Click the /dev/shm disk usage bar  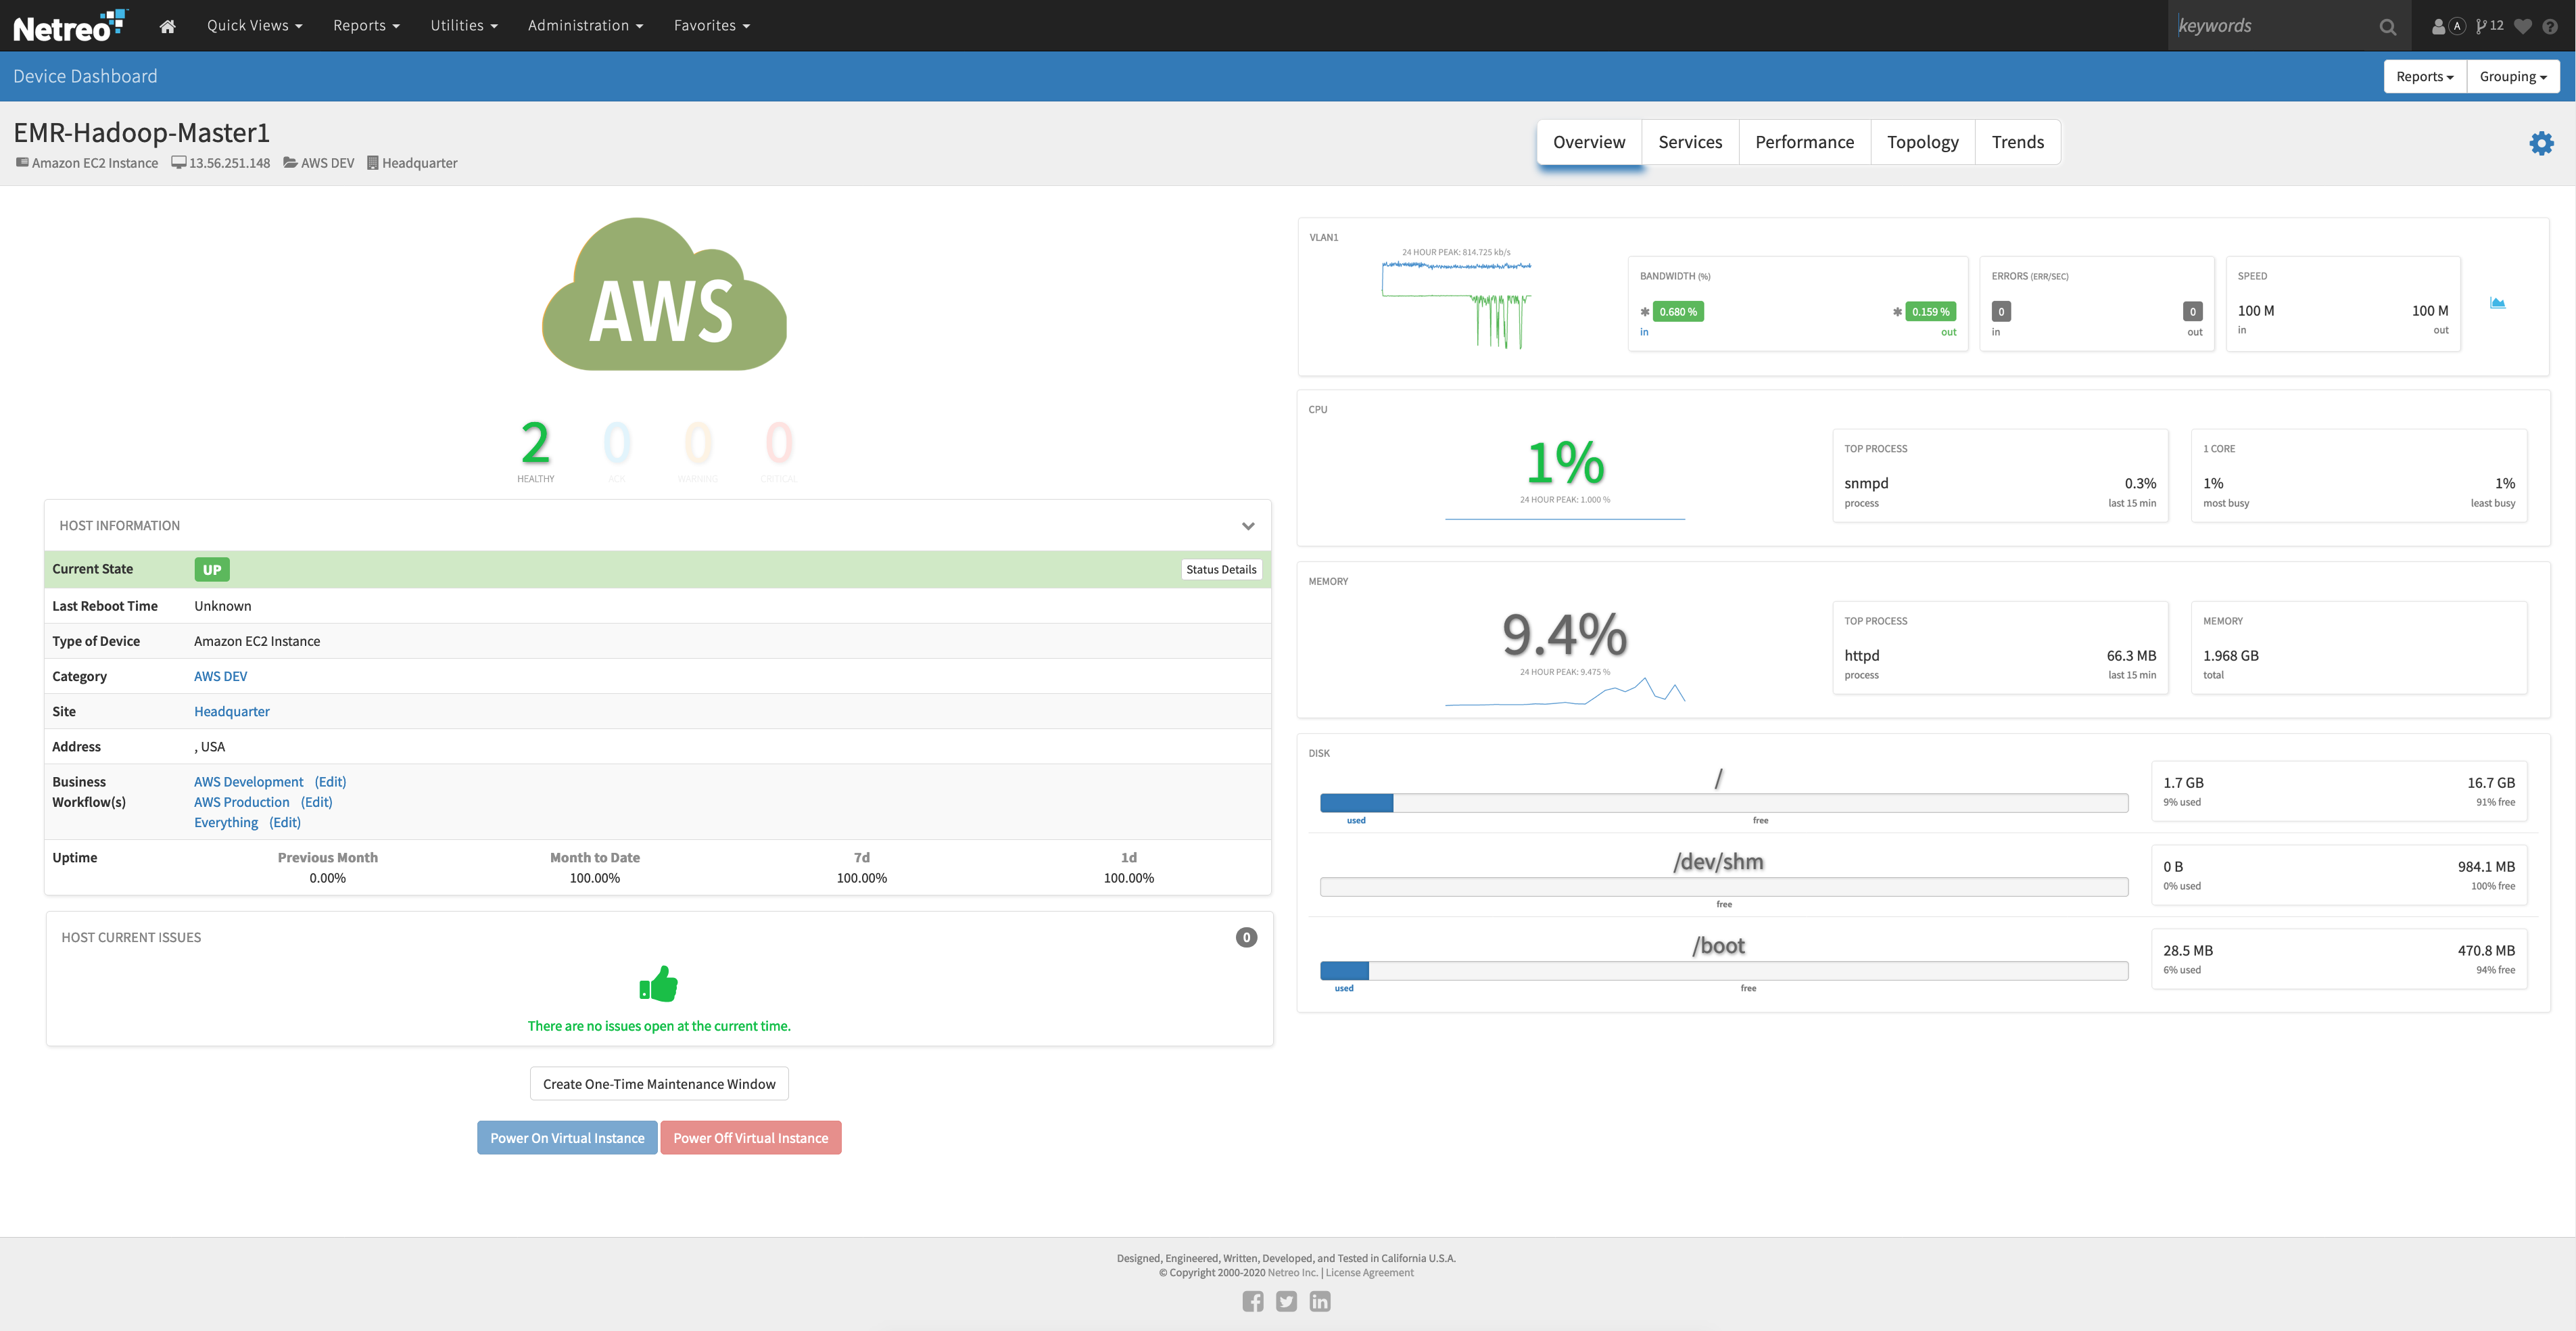(1724, 886)
